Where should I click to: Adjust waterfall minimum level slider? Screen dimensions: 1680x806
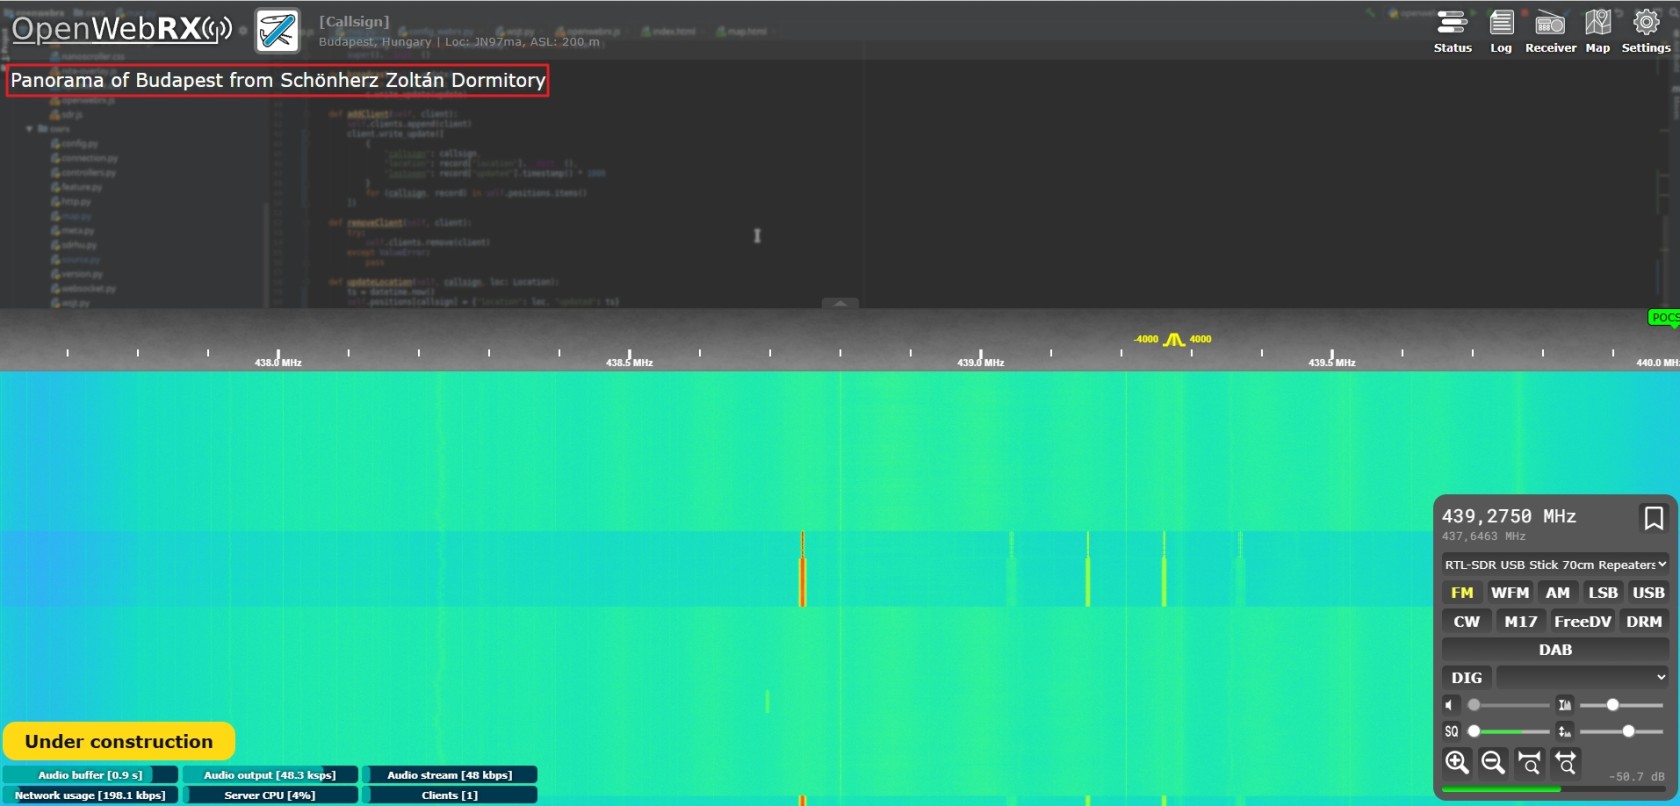pyautogui.click(x=1621, y=731)
